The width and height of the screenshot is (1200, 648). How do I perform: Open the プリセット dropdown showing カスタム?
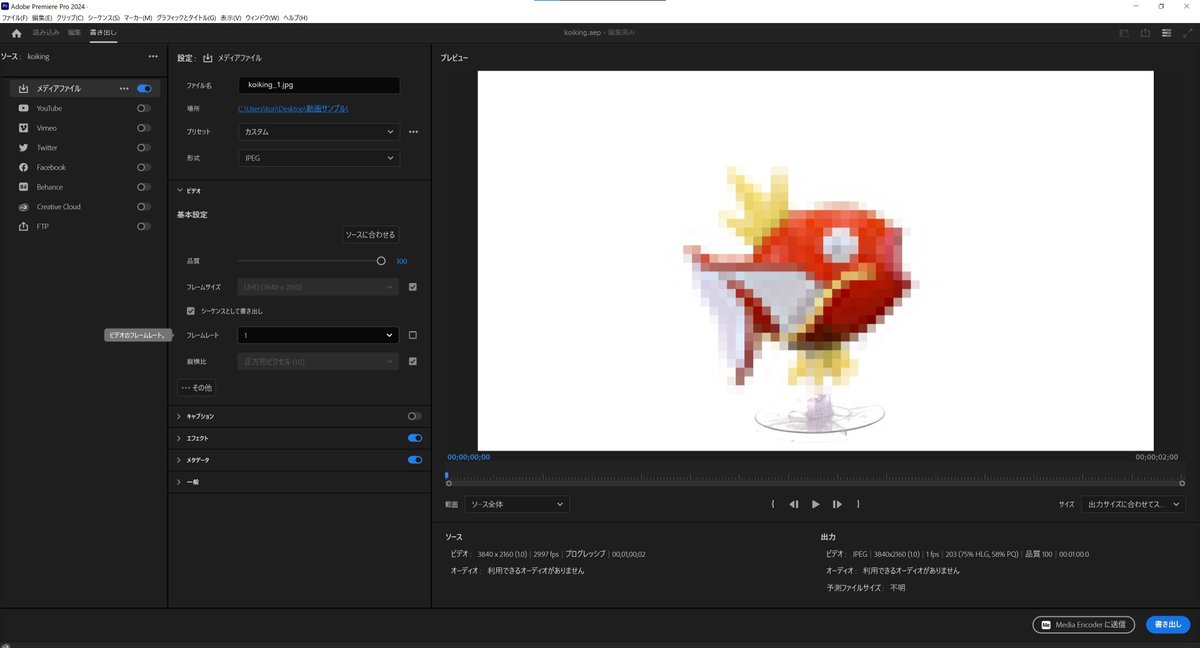tap(319, 132)
